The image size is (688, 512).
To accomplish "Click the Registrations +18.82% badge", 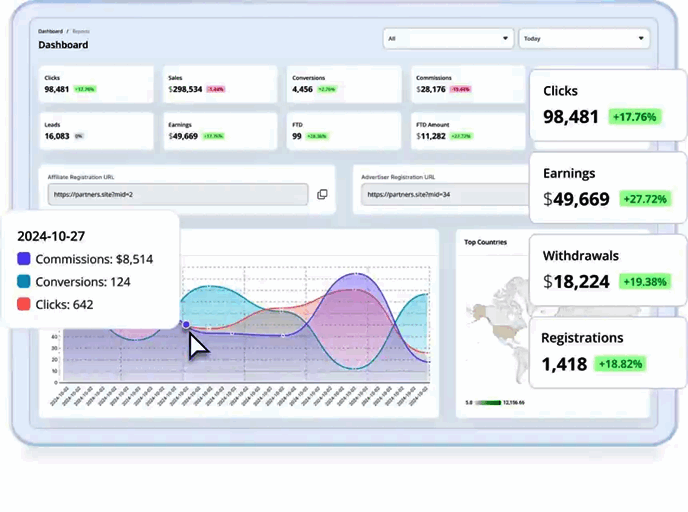I will point(620,364).
